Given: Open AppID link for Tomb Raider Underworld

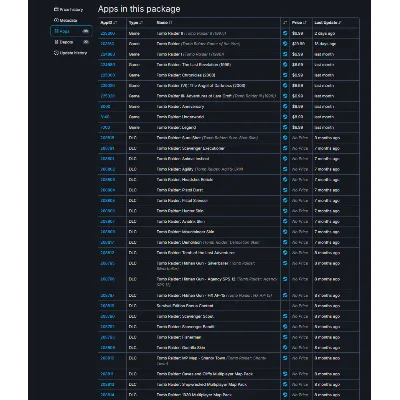Looking at the screenshot, I should [x=105, y=117].
